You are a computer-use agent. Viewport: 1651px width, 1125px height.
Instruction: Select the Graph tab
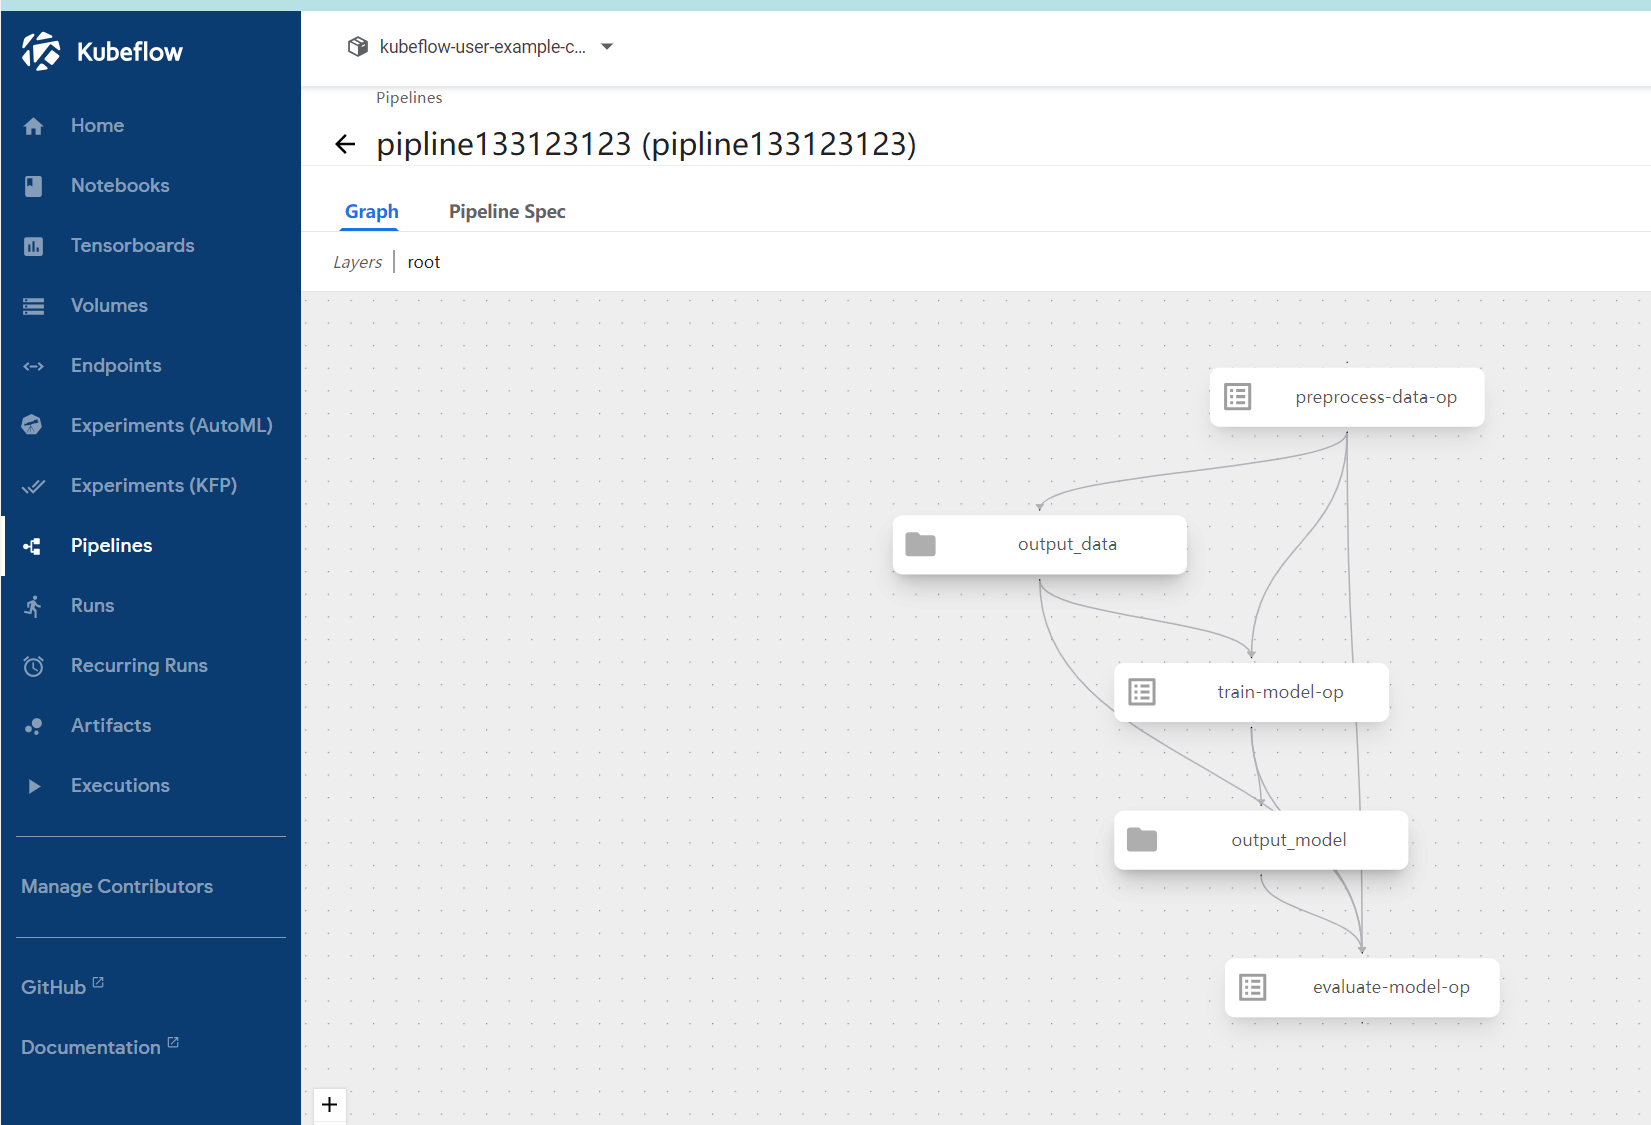point(371,211)
